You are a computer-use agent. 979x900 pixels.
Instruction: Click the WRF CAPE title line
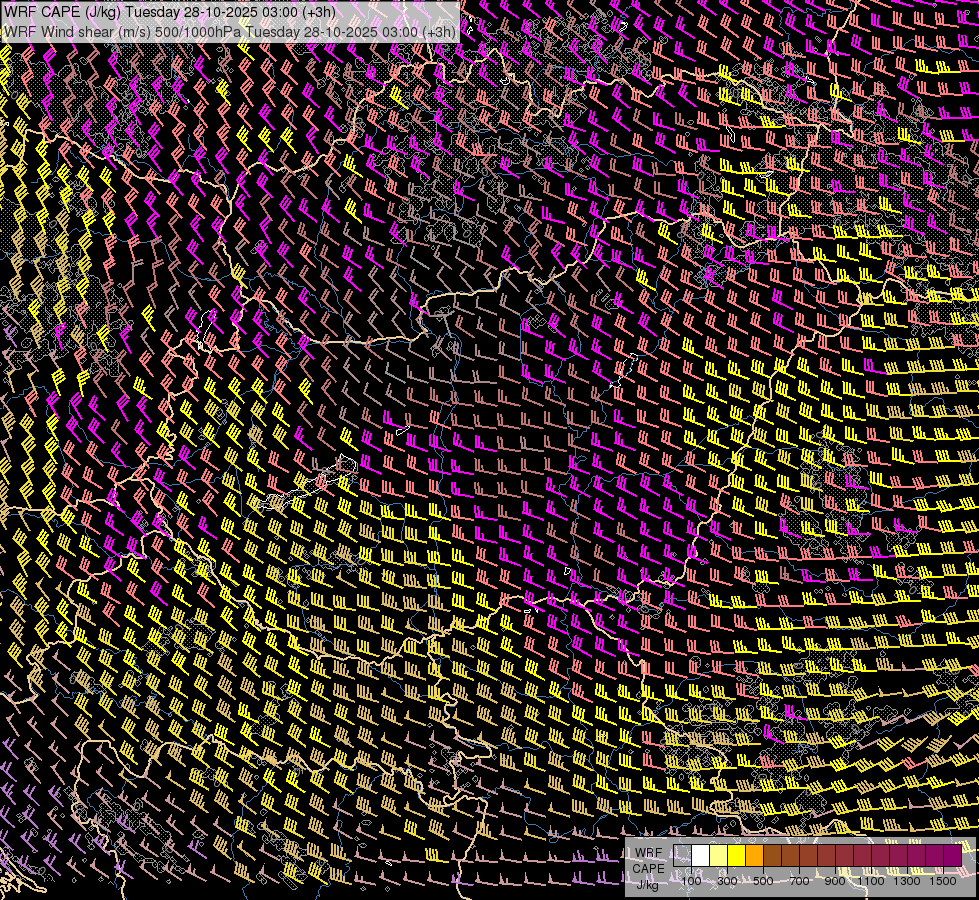(170, 11)
